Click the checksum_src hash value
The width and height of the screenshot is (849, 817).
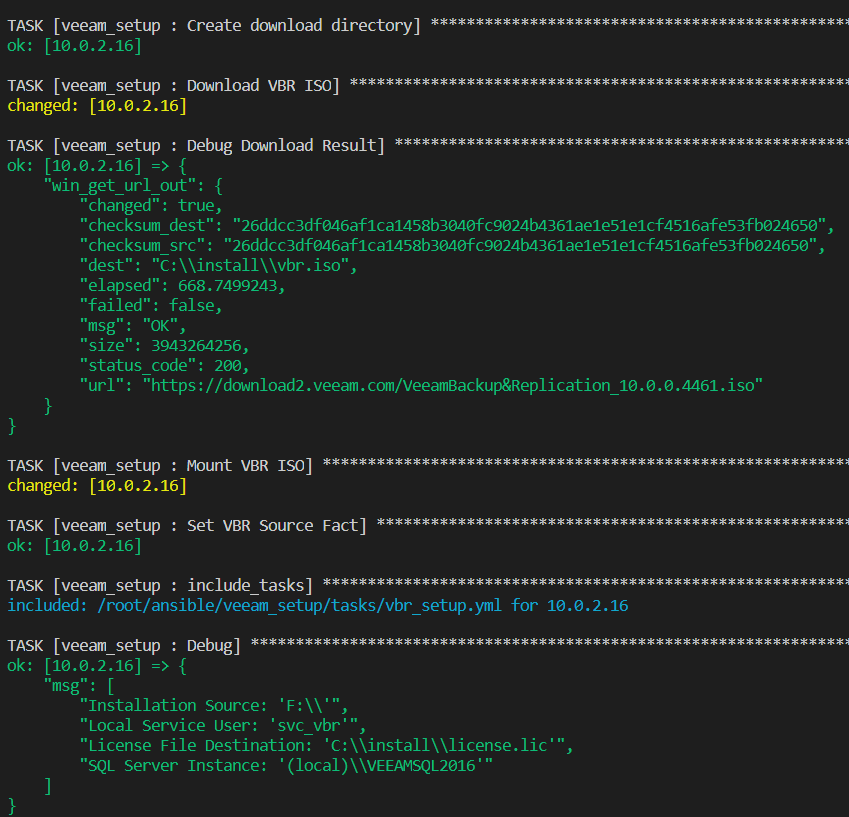pyautogui.click(x=523, y=245)
